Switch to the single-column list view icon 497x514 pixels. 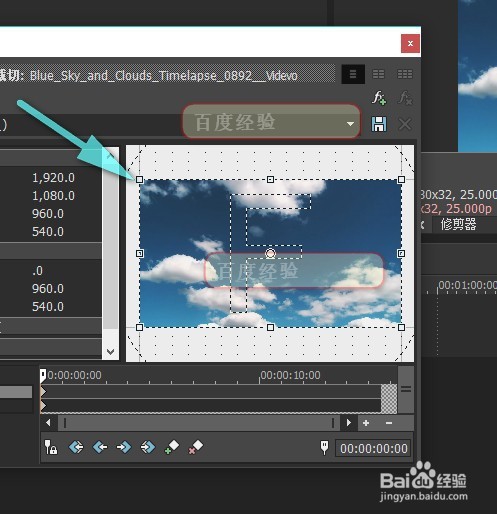point(353,74)
